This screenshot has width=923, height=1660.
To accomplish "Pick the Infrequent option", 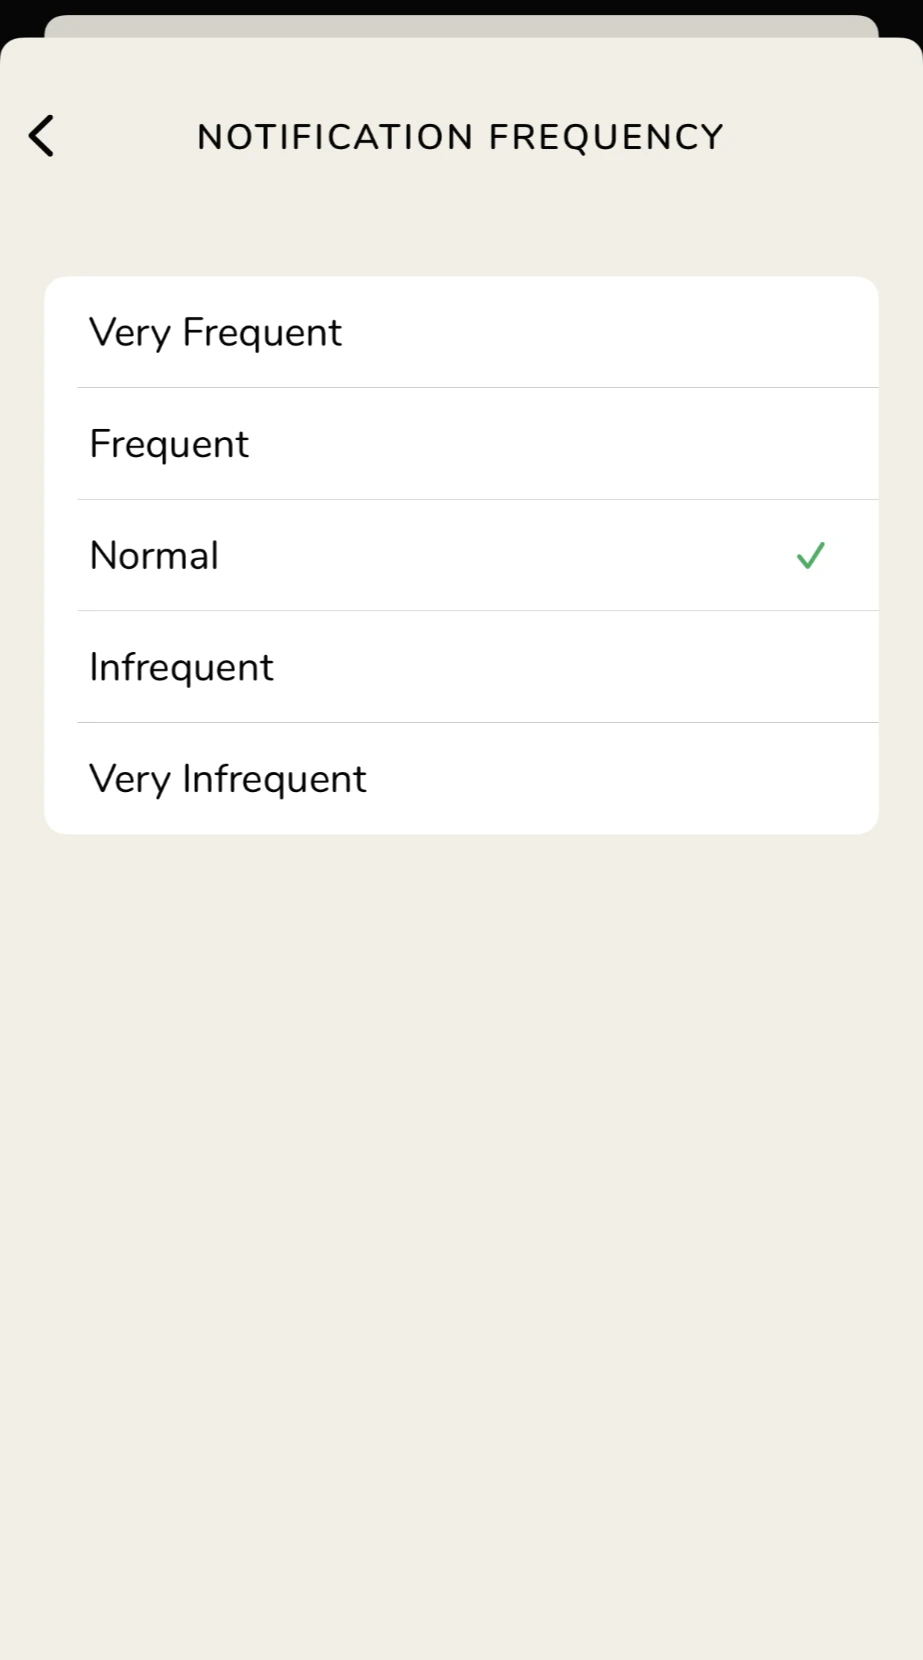I will coord(461,667).
